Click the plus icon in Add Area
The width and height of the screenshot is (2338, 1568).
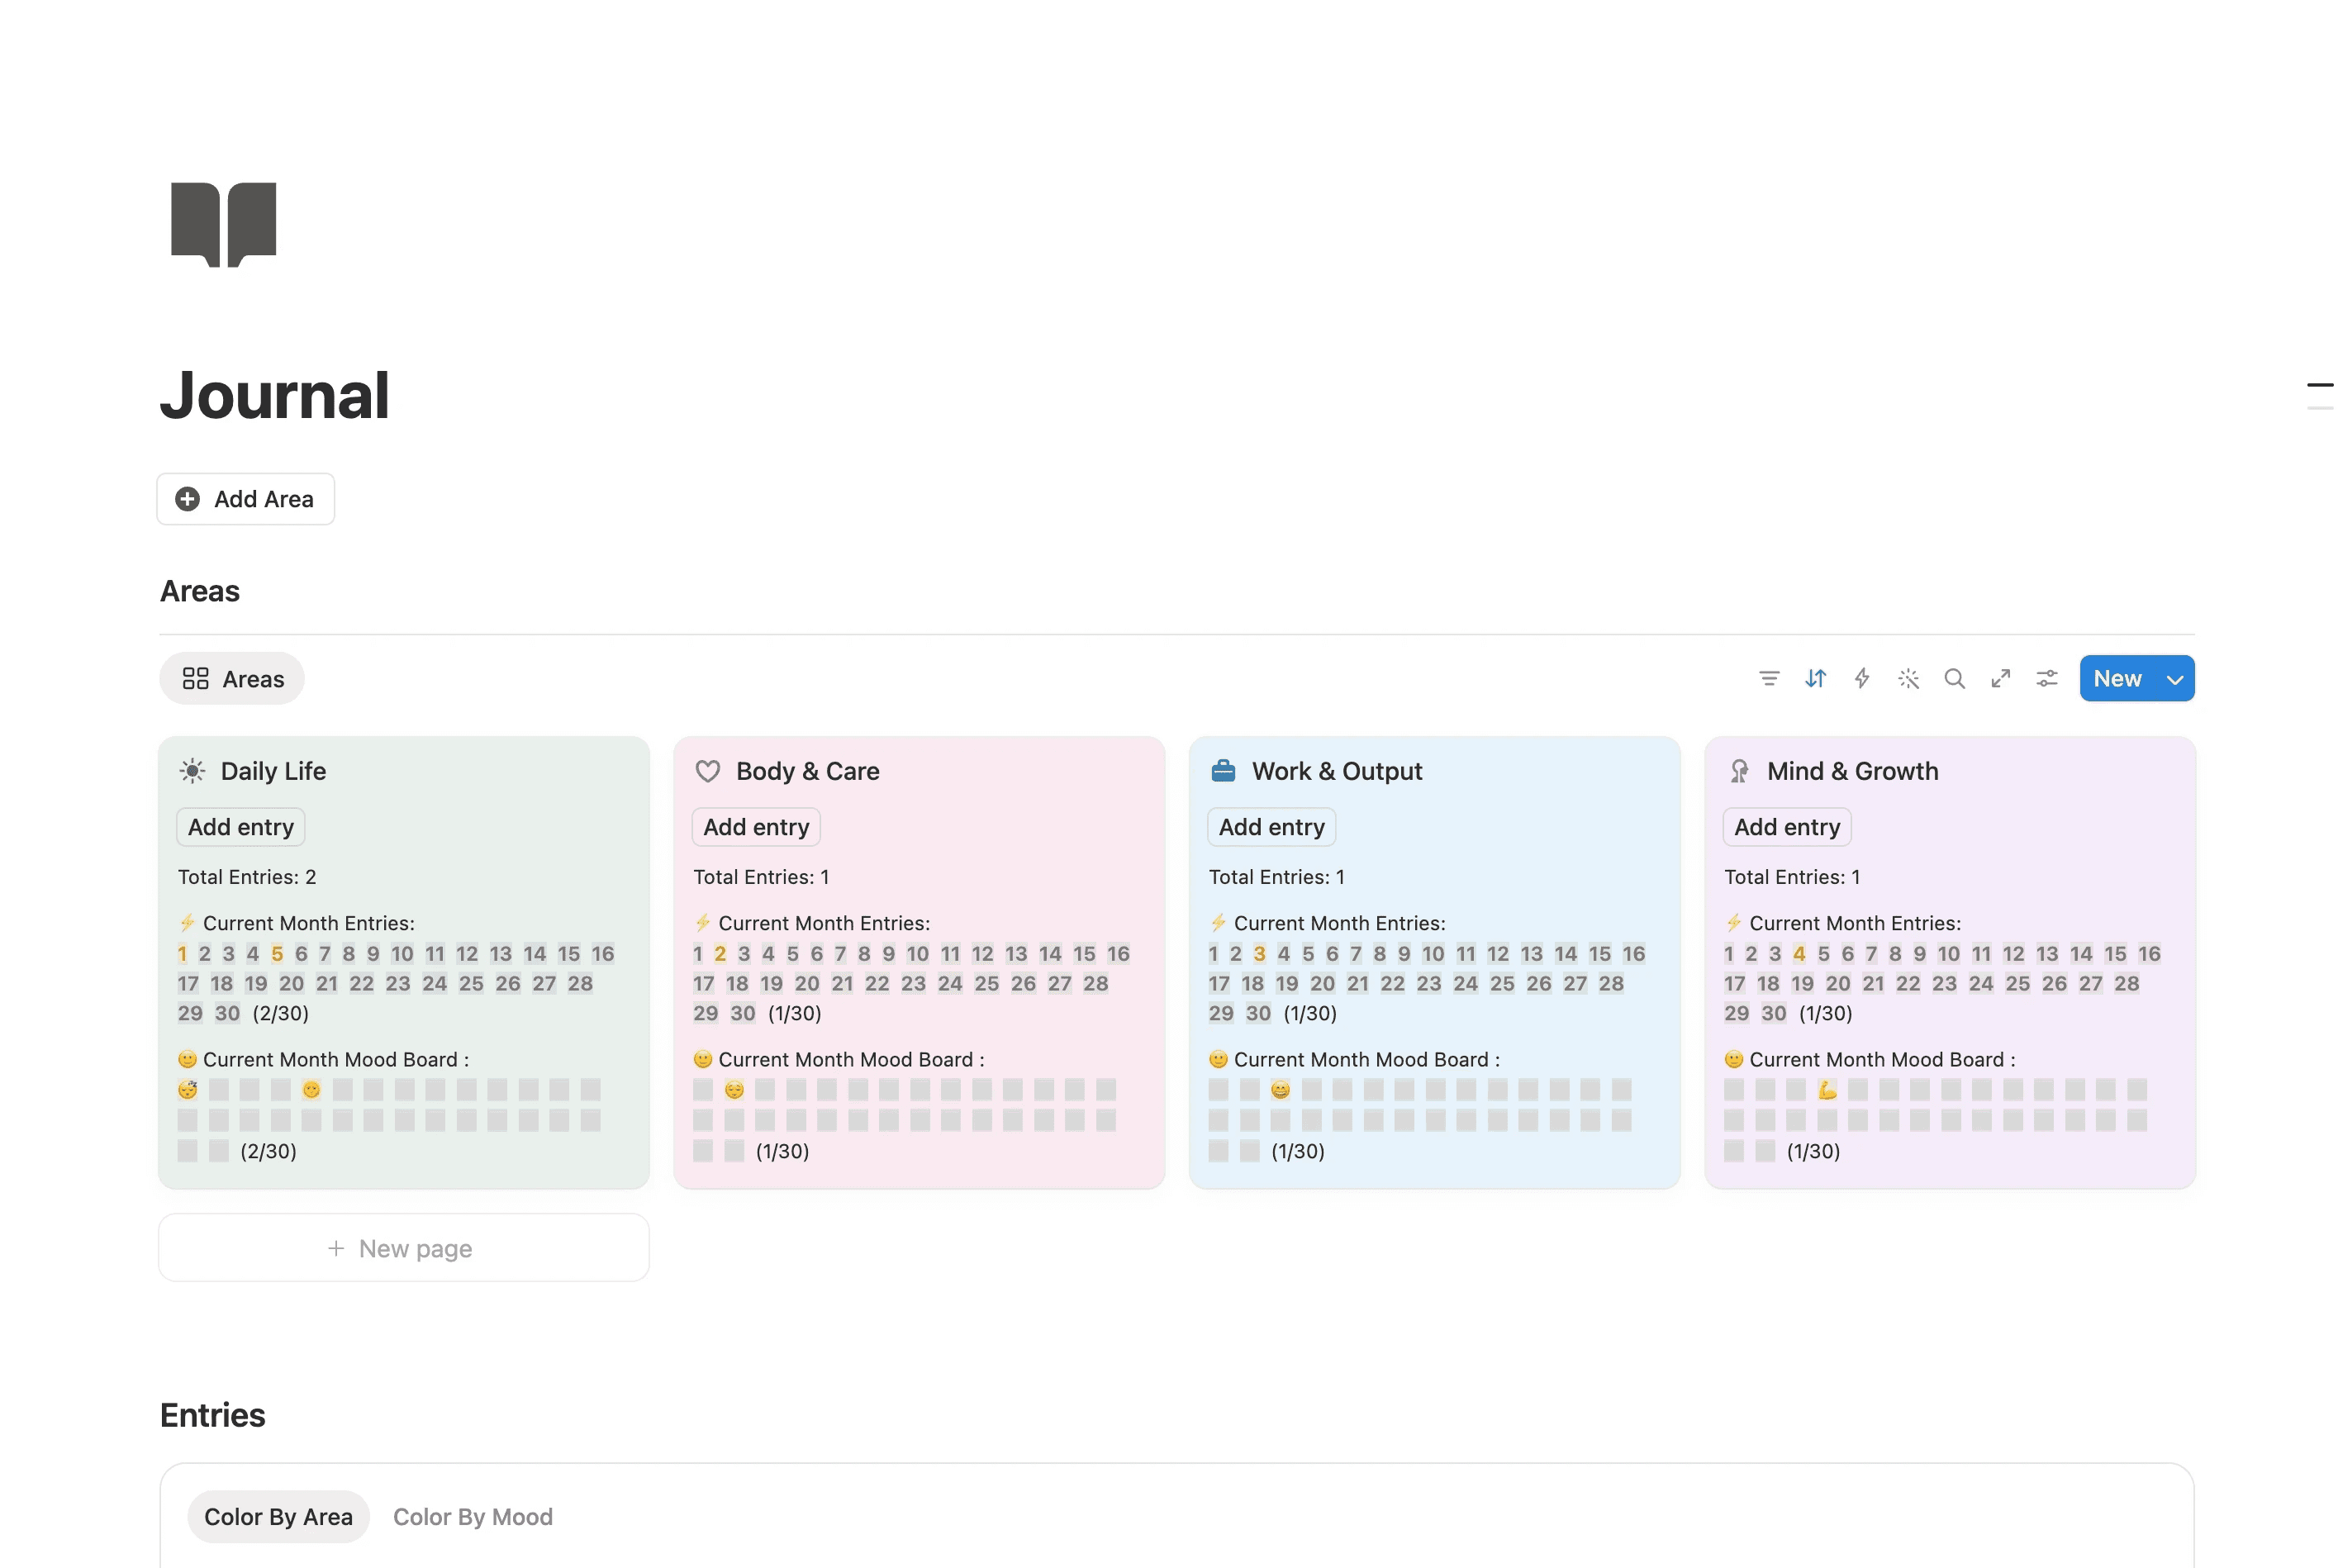(188, 499)
